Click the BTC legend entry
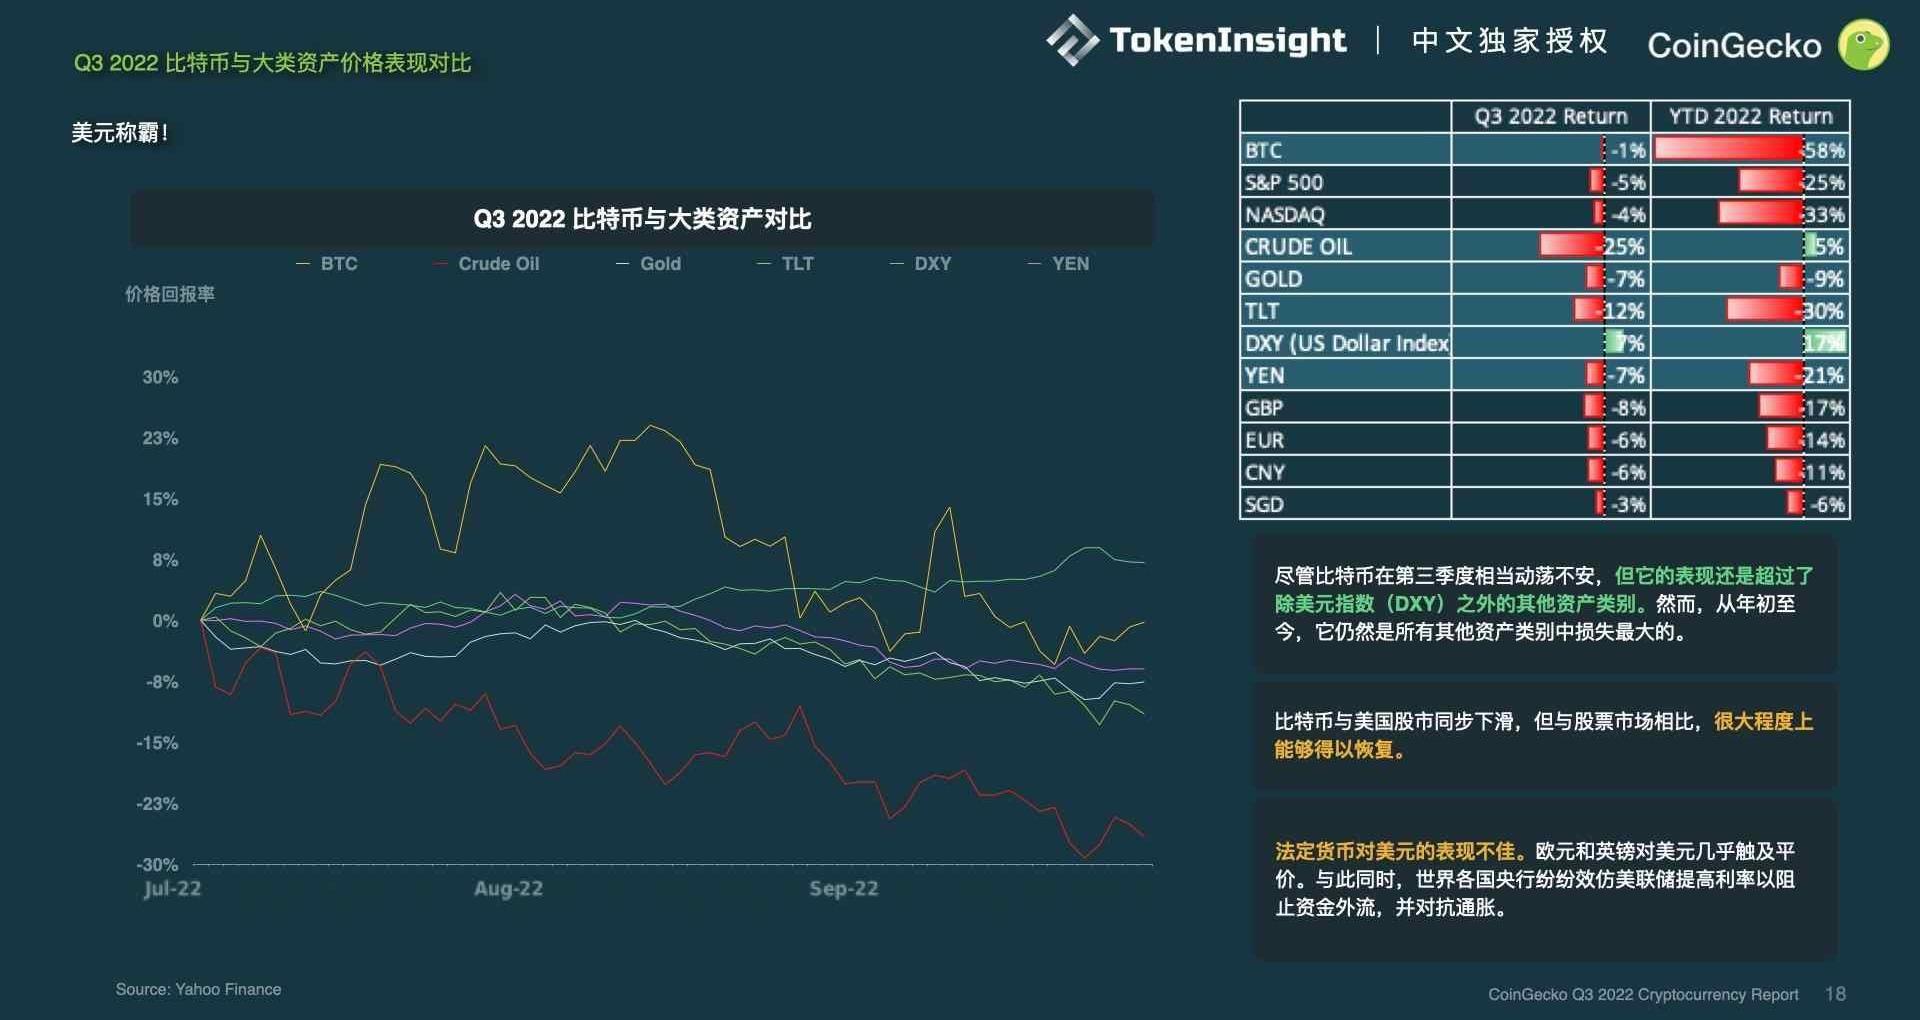 click(x=327, y=264)
